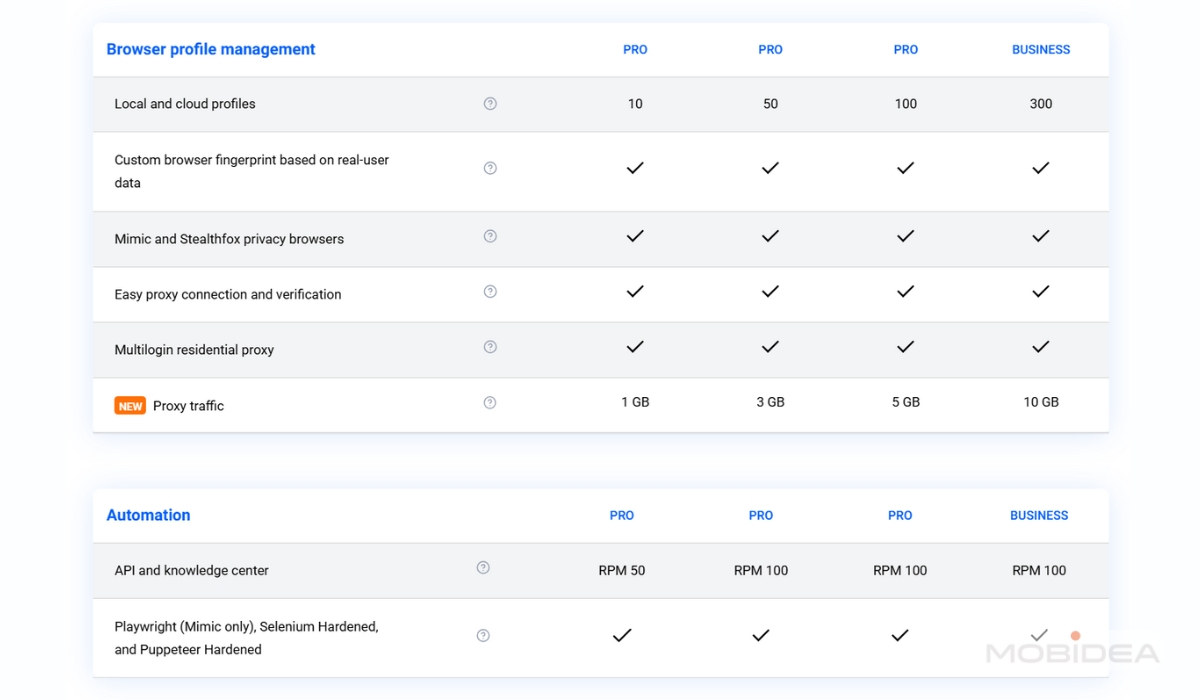1200x700 pixels.
Task: Select the Browser profile management heading
Action: [x=211, y=49]
